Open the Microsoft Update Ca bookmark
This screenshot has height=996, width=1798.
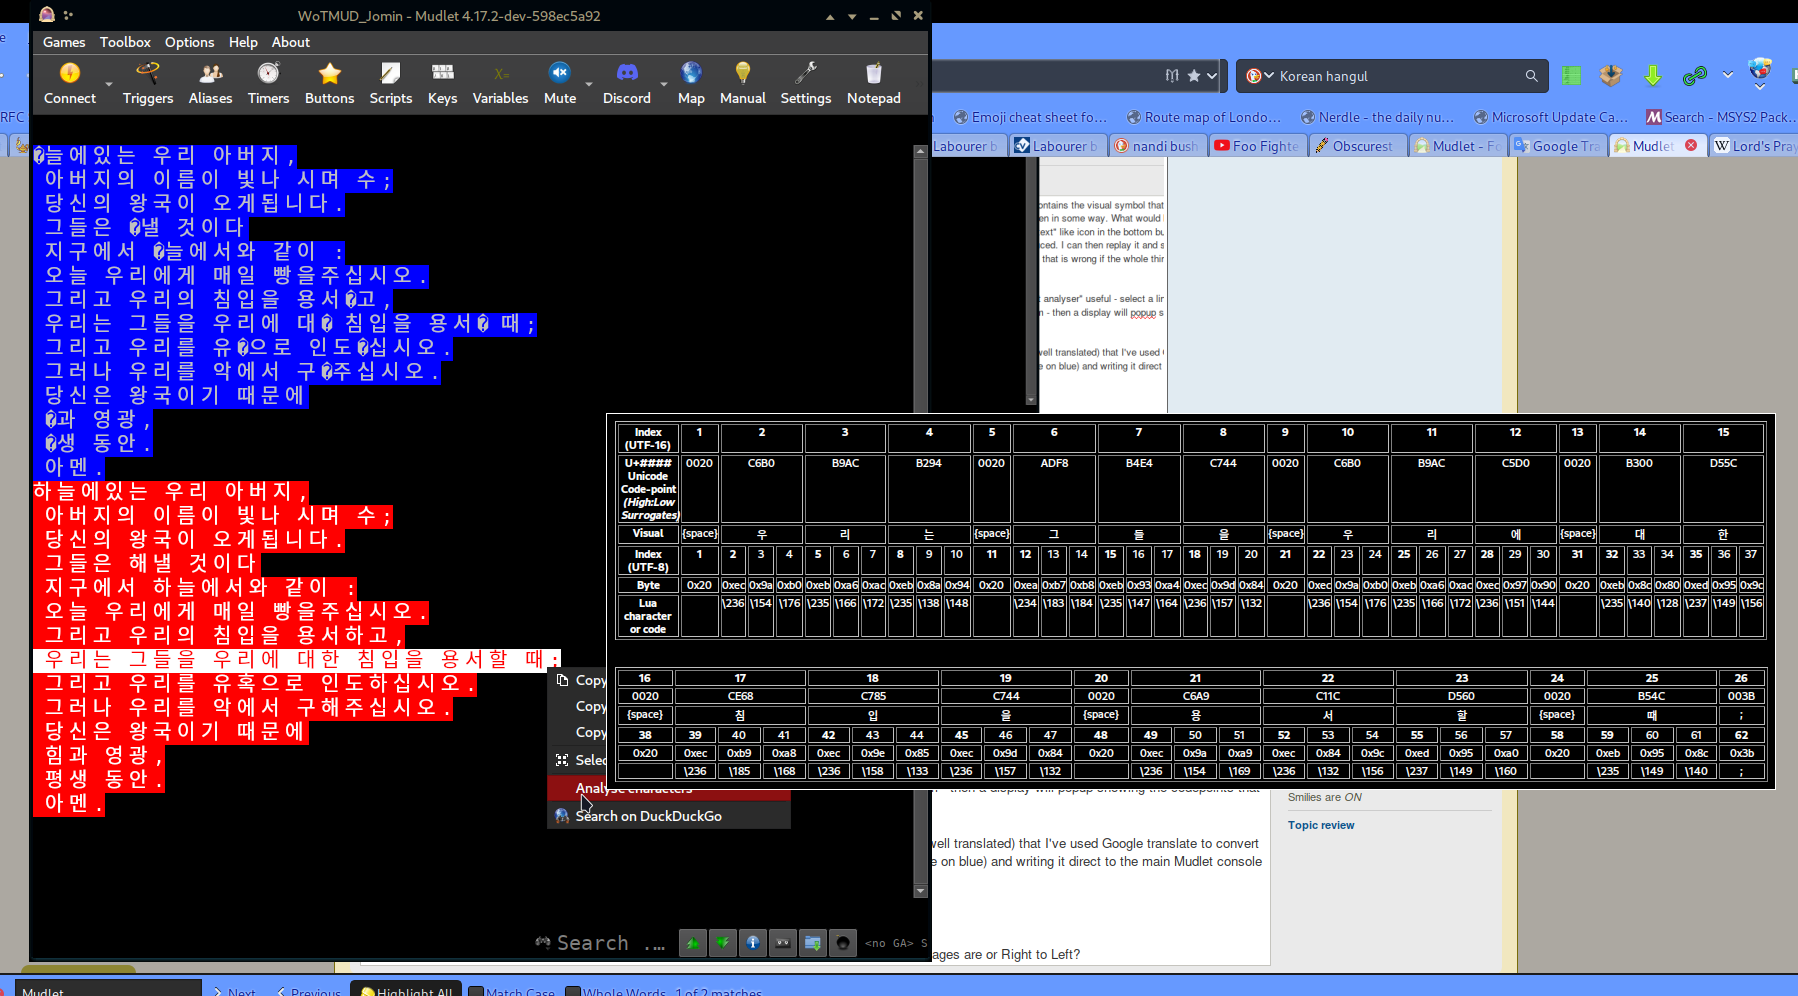click(1550, 117)
